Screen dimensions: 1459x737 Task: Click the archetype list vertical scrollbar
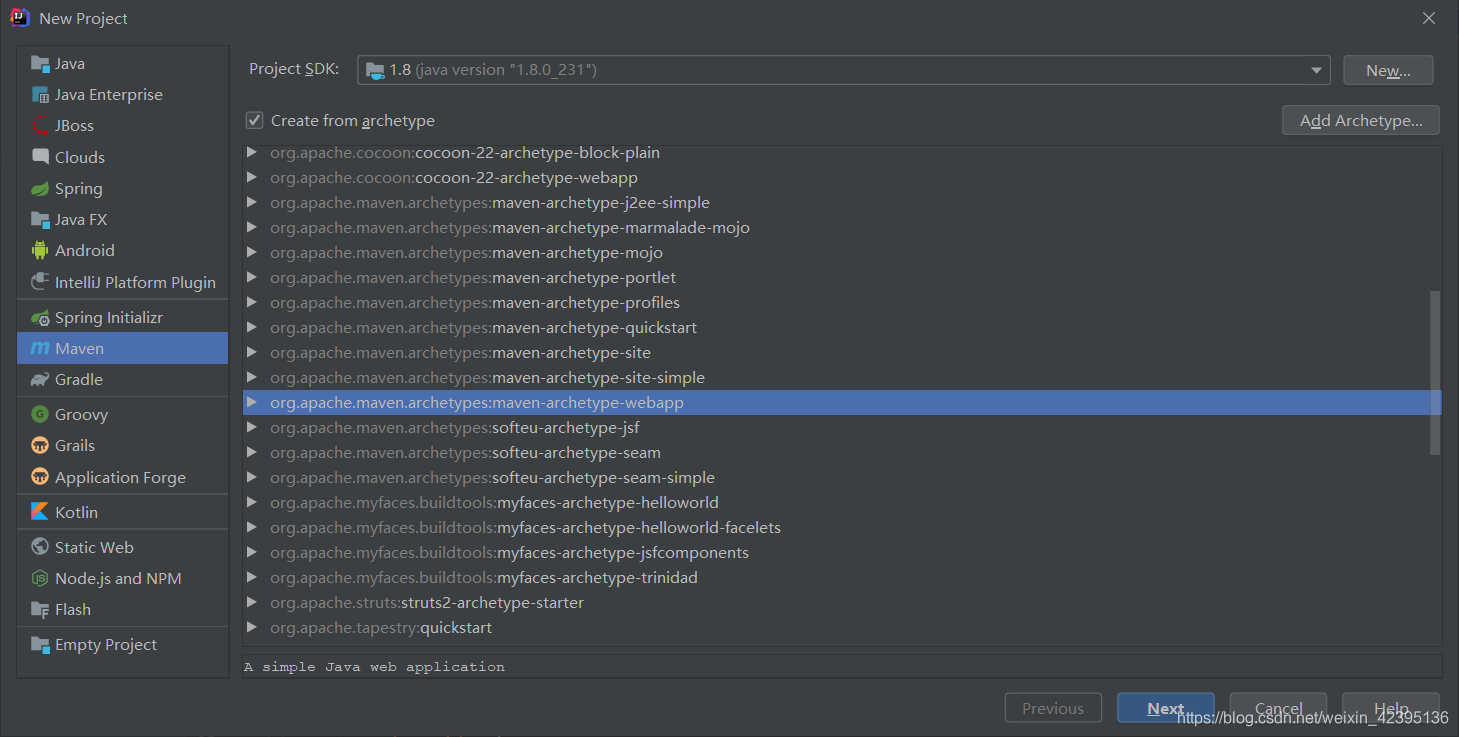point(1435,372)
